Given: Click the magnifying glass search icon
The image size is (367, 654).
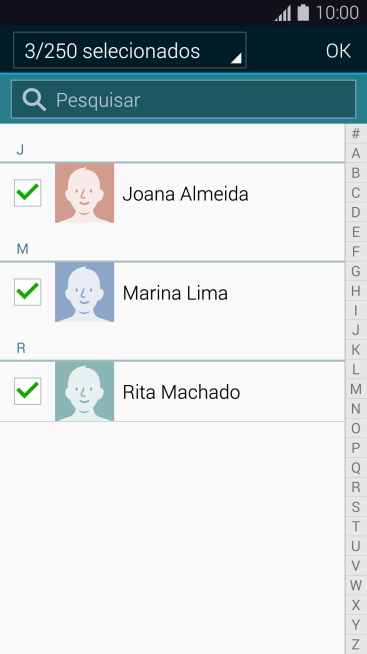Looking at the screenshot, I should (x=34, y=100).
